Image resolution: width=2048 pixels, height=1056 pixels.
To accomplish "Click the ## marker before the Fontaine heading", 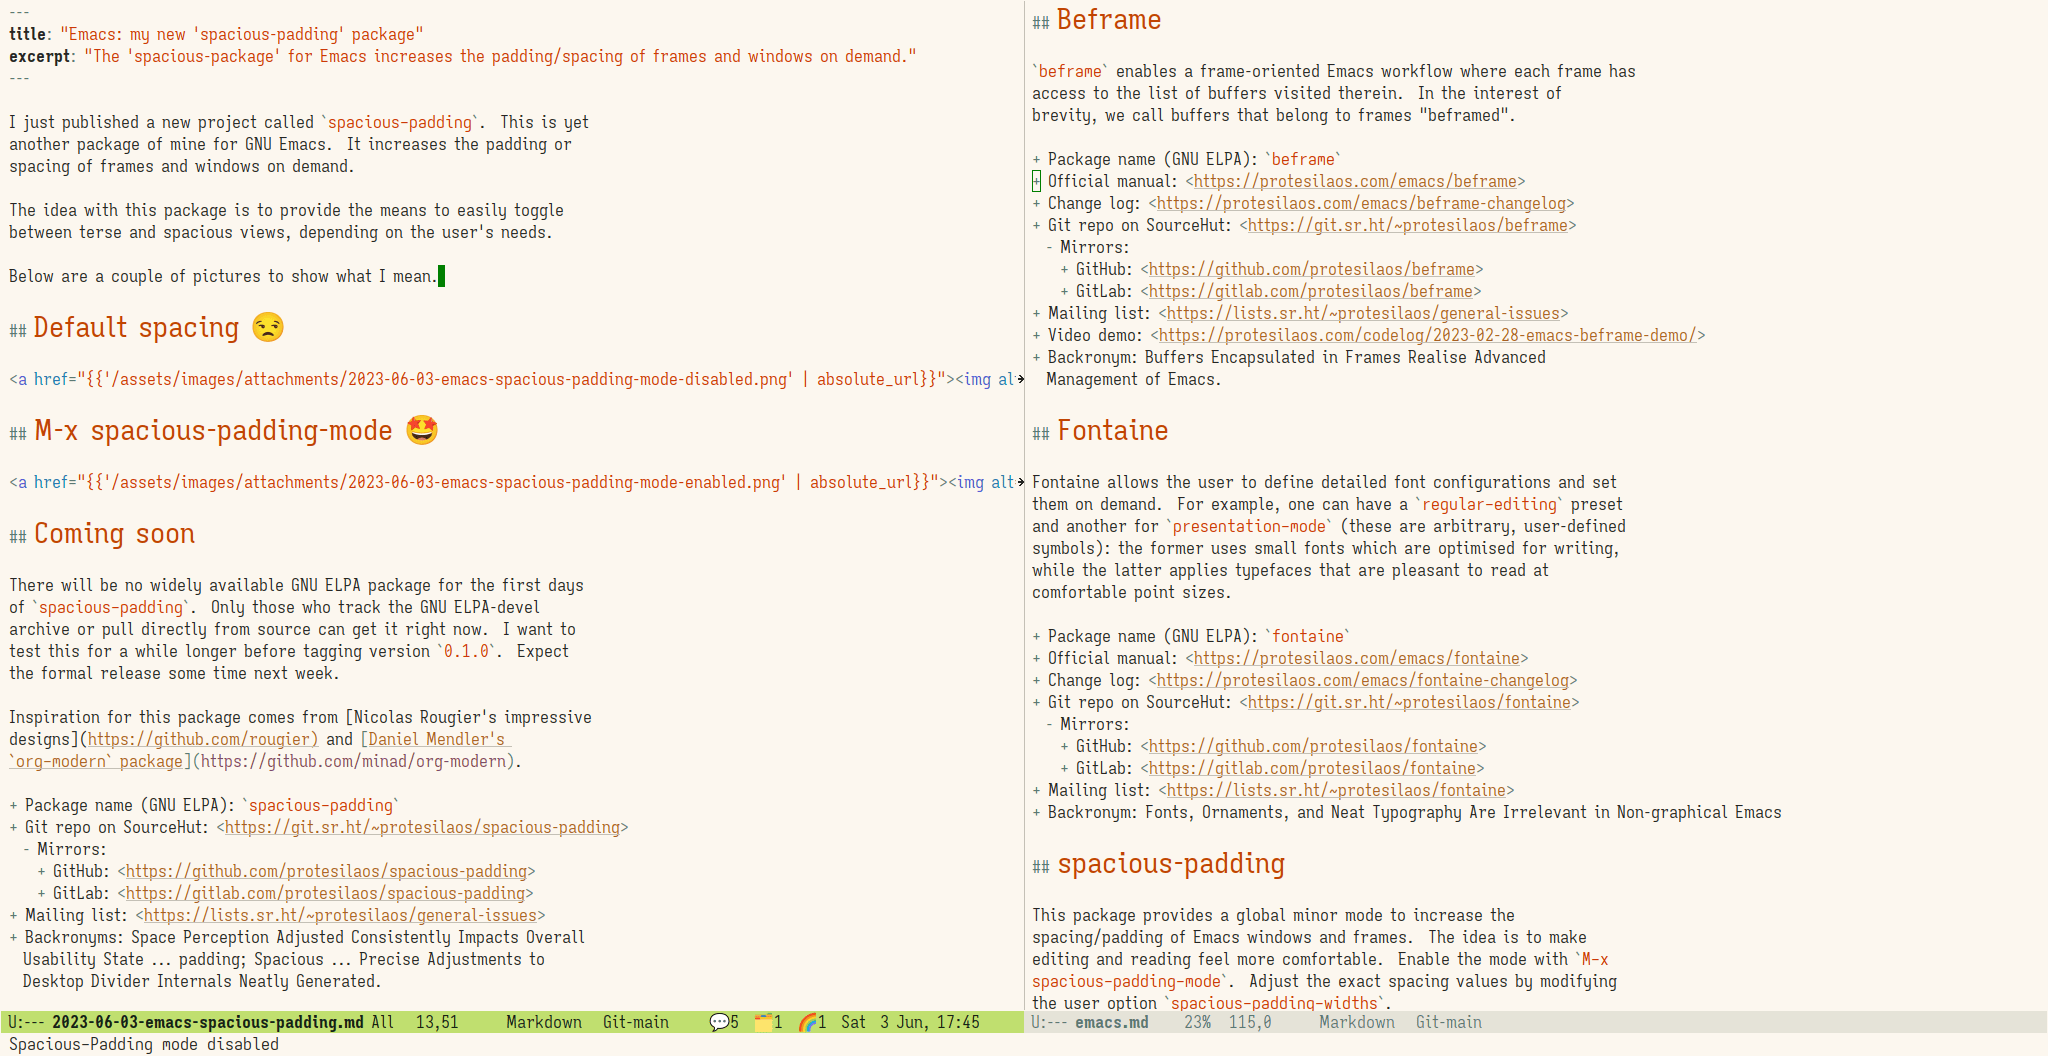I will click(x=1041, y=433).
